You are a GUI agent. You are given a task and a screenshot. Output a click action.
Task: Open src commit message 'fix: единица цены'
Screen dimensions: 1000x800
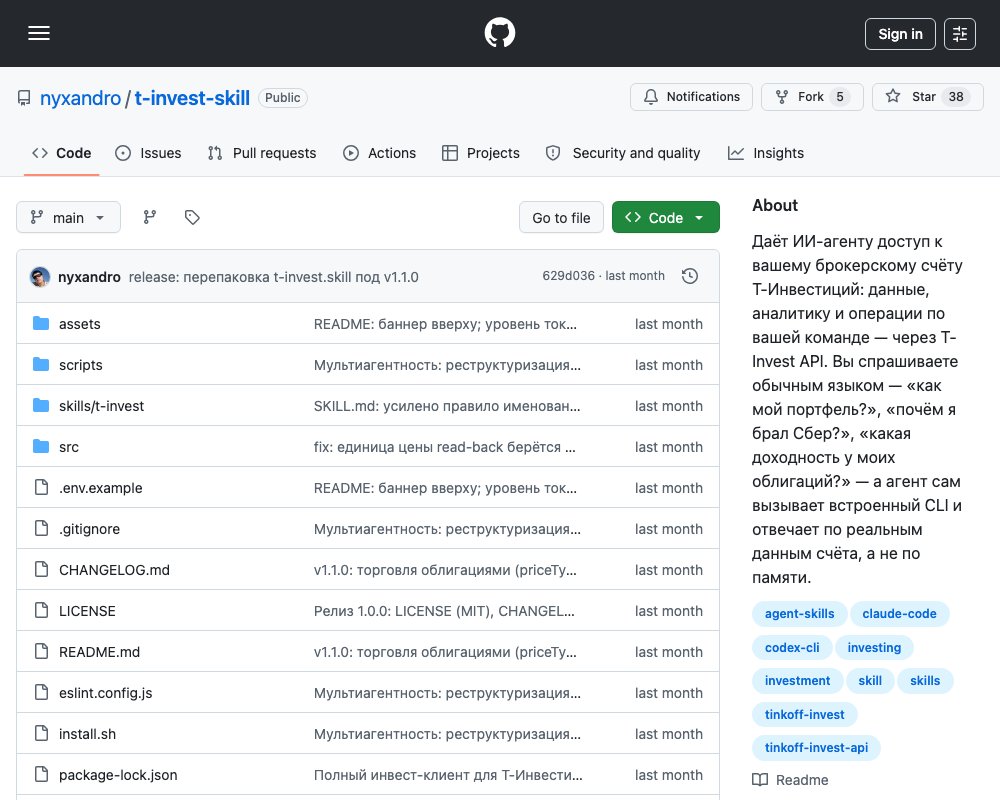445,447
